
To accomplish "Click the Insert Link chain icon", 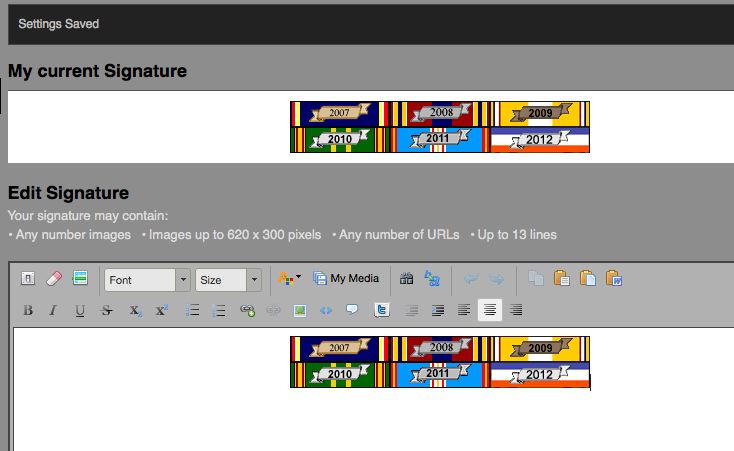I will [x=247, y=310].
